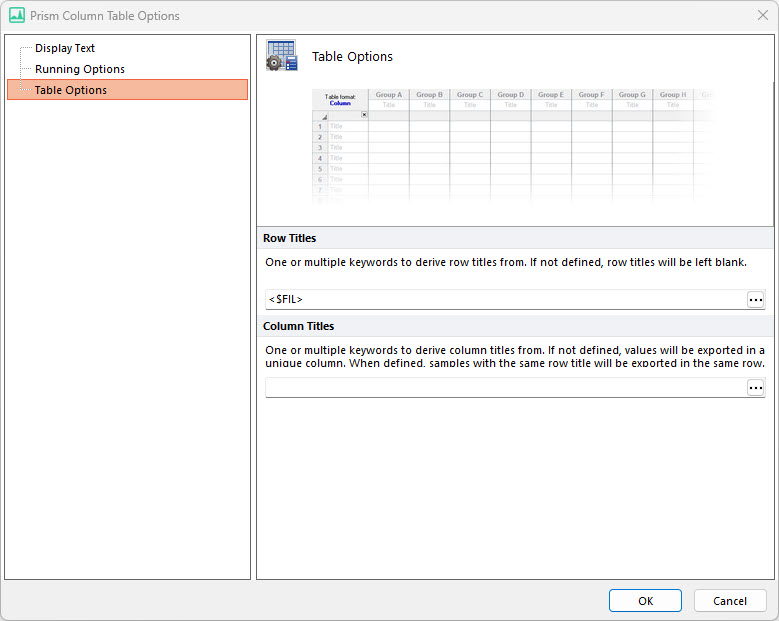Click the small x icon in table preview
779x621 pixels.
(363, 115)
